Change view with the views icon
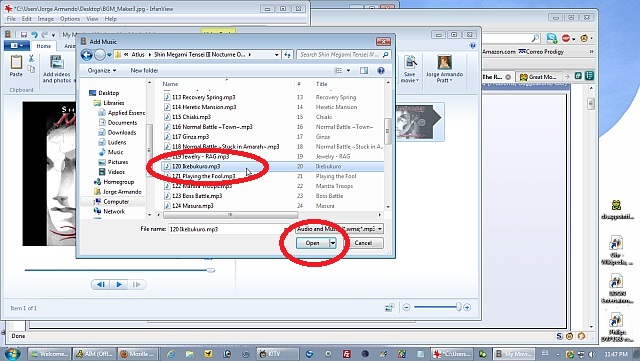Image resolution: width=640 pixels, height=361 pixels. pos(338,71)
